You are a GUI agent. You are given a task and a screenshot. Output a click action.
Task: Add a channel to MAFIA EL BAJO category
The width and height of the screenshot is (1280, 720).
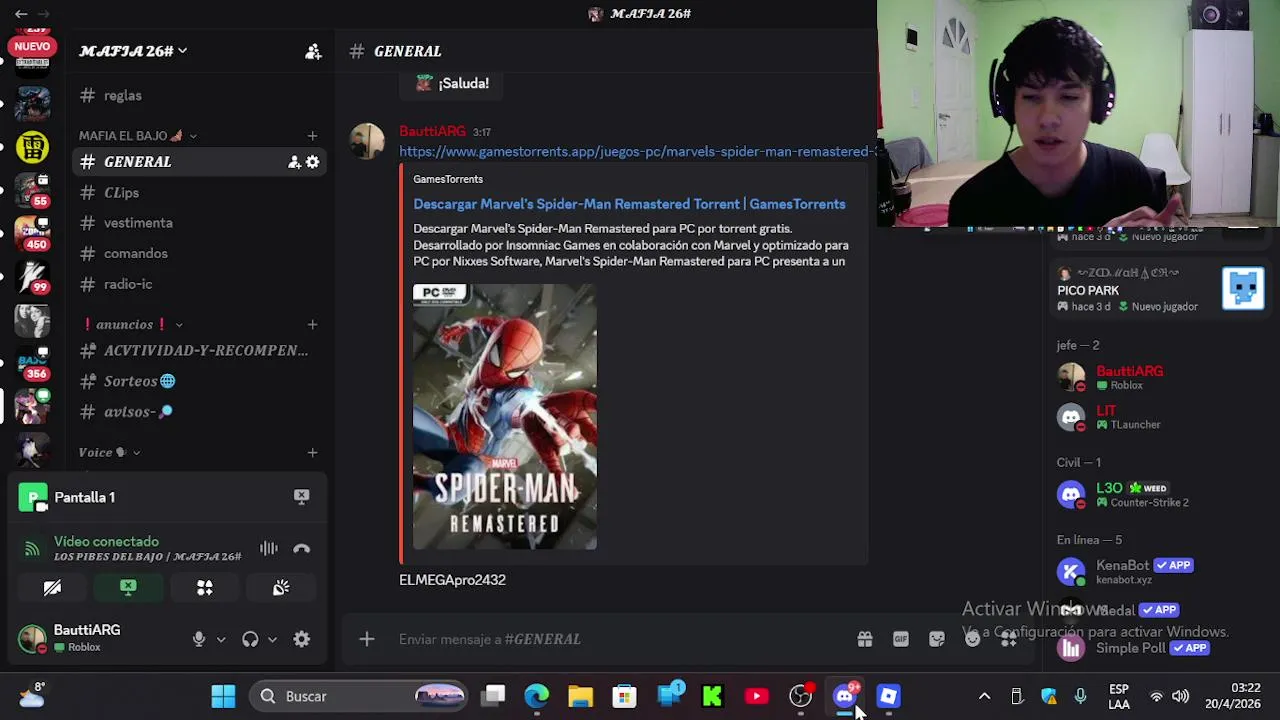[x=312, y=136]
